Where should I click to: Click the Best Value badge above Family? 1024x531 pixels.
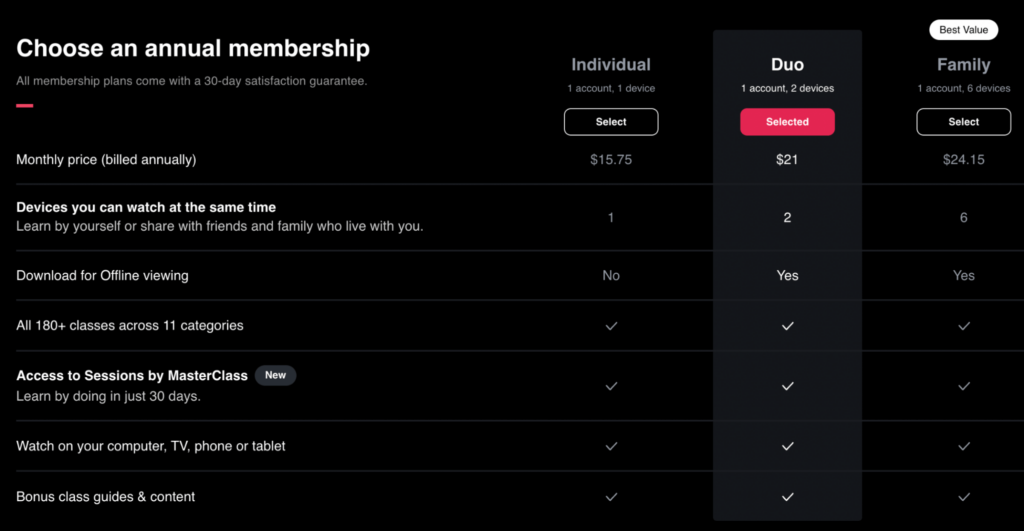[x=963, y=29]
